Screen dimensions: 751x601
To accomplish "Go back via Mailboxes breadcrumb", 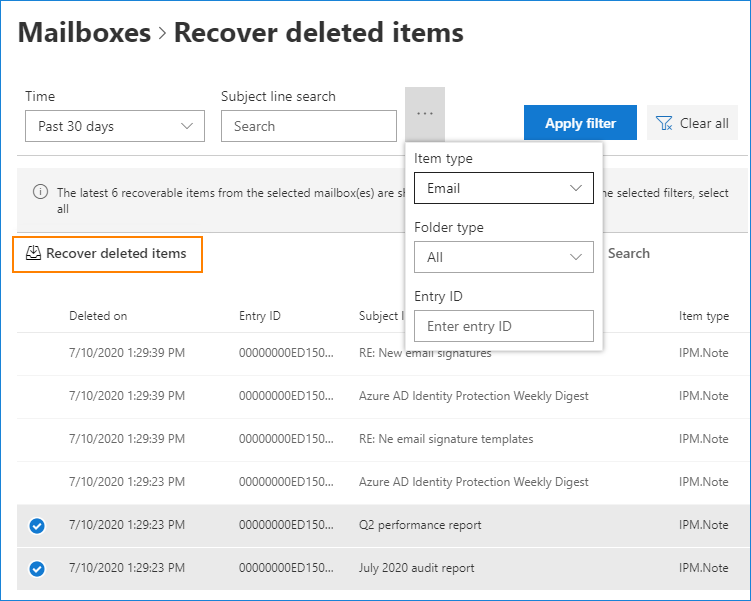I will [84, 33].
